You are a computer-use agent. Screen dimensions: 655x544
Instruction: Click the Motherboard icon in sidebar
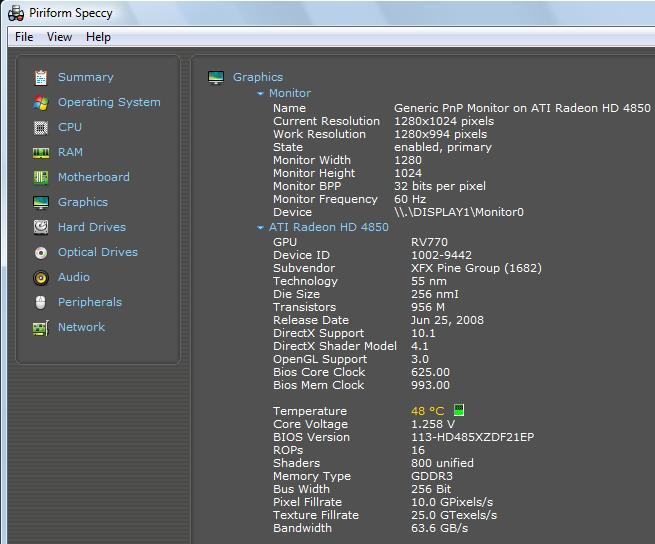[x=41, y=177]
